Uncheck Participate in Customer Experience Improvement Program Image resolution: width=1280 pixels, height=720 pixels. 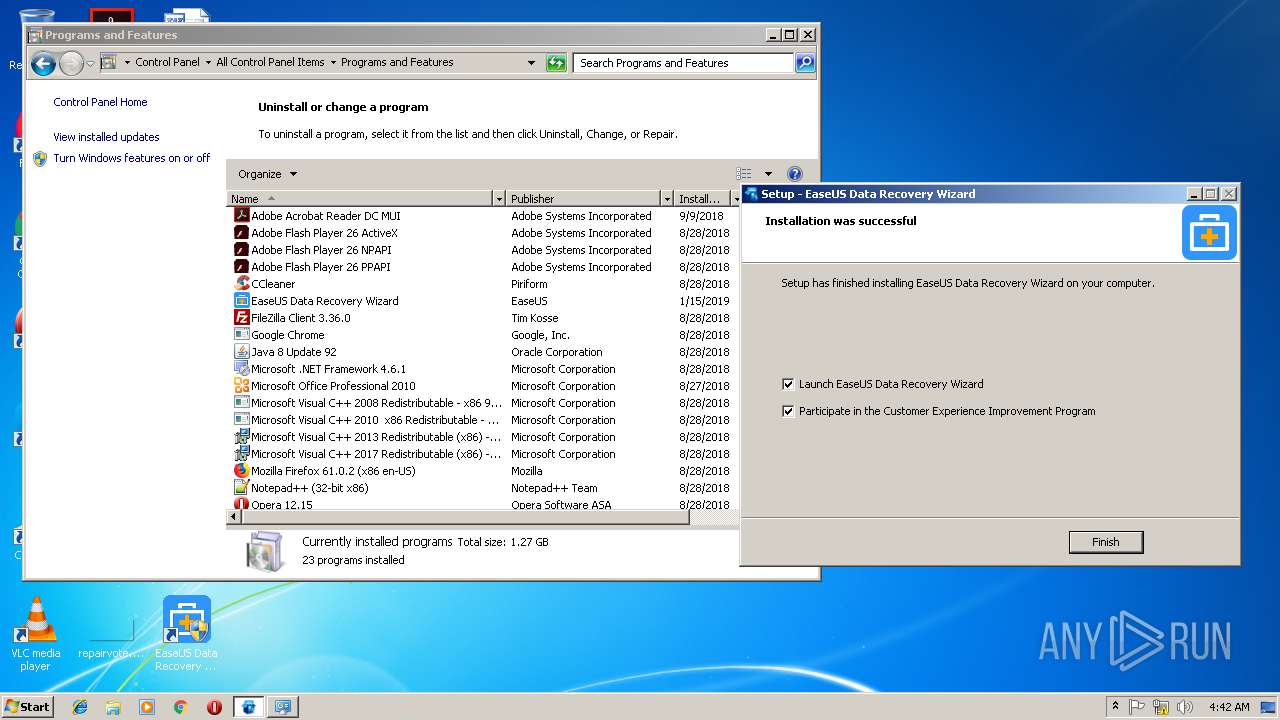point(788,411)
